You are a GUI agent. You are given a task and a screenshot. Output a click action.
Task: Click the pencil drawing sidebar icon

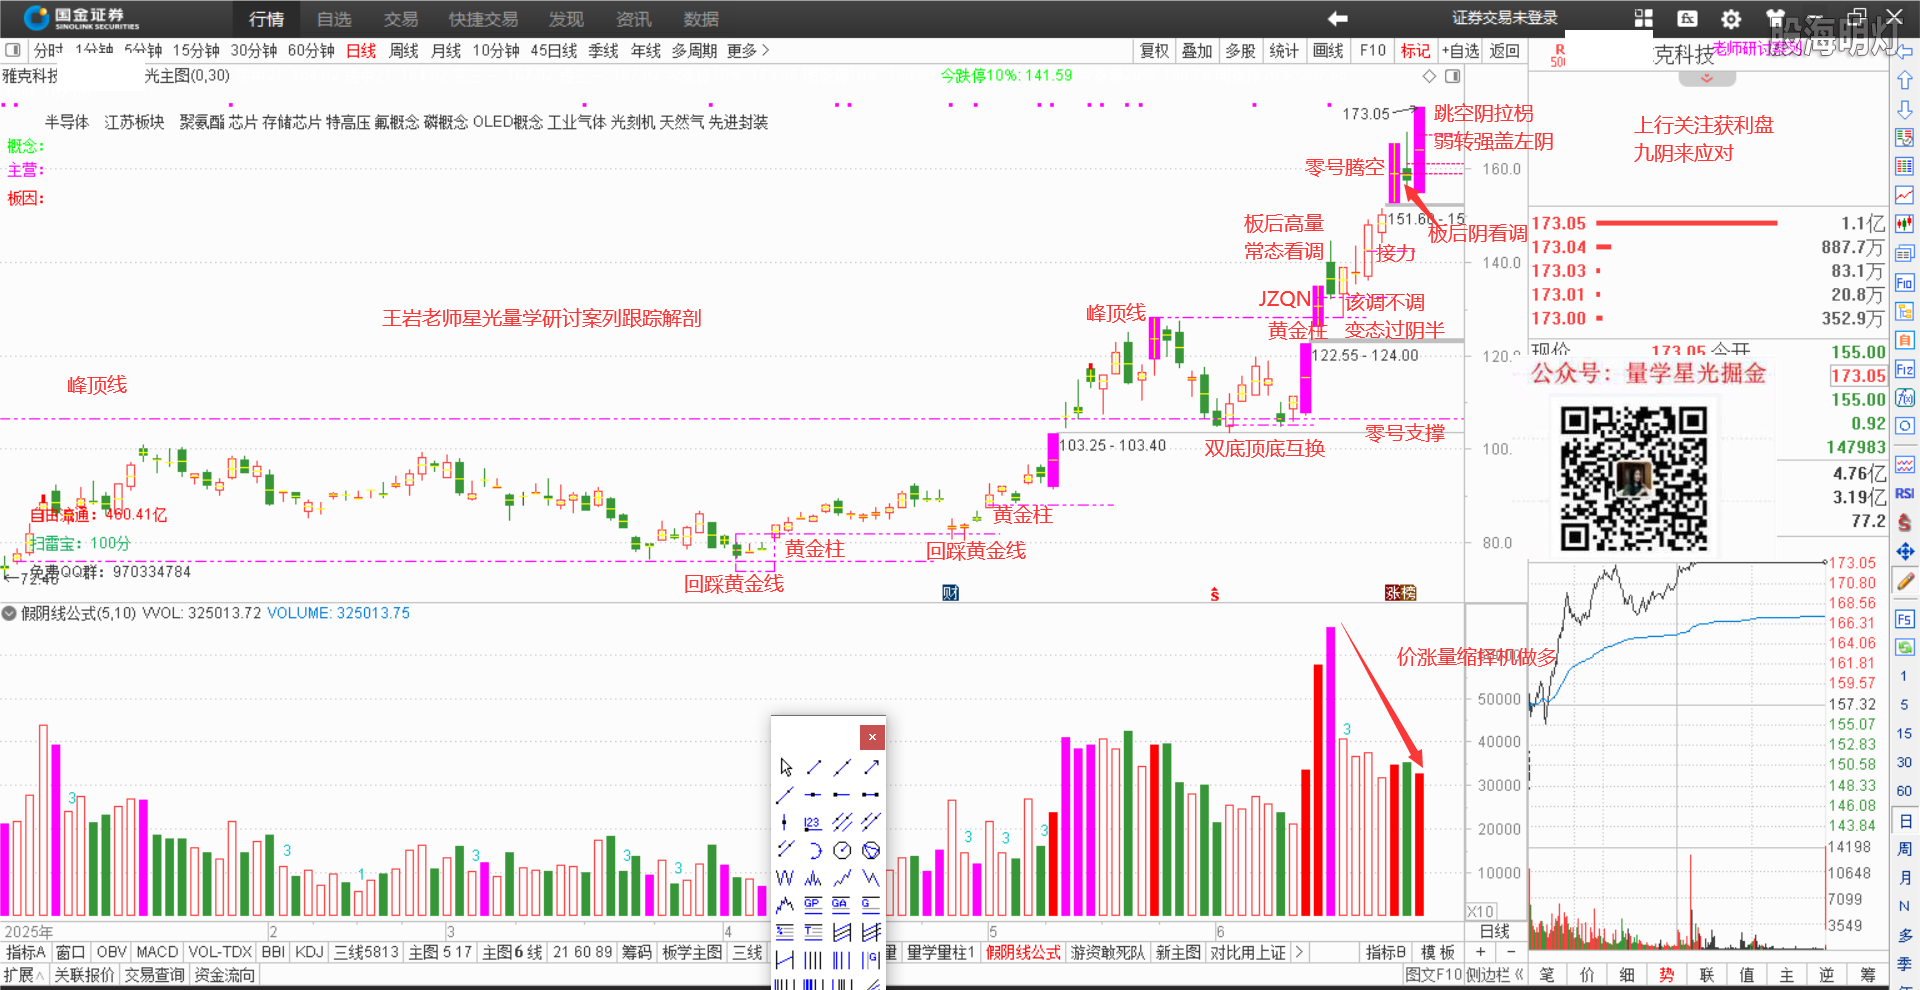pyautogui.click(x=1904, y=581)
